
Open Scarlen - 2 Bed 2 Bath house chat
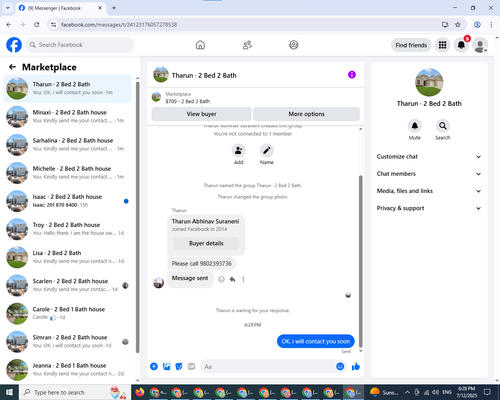67,285
